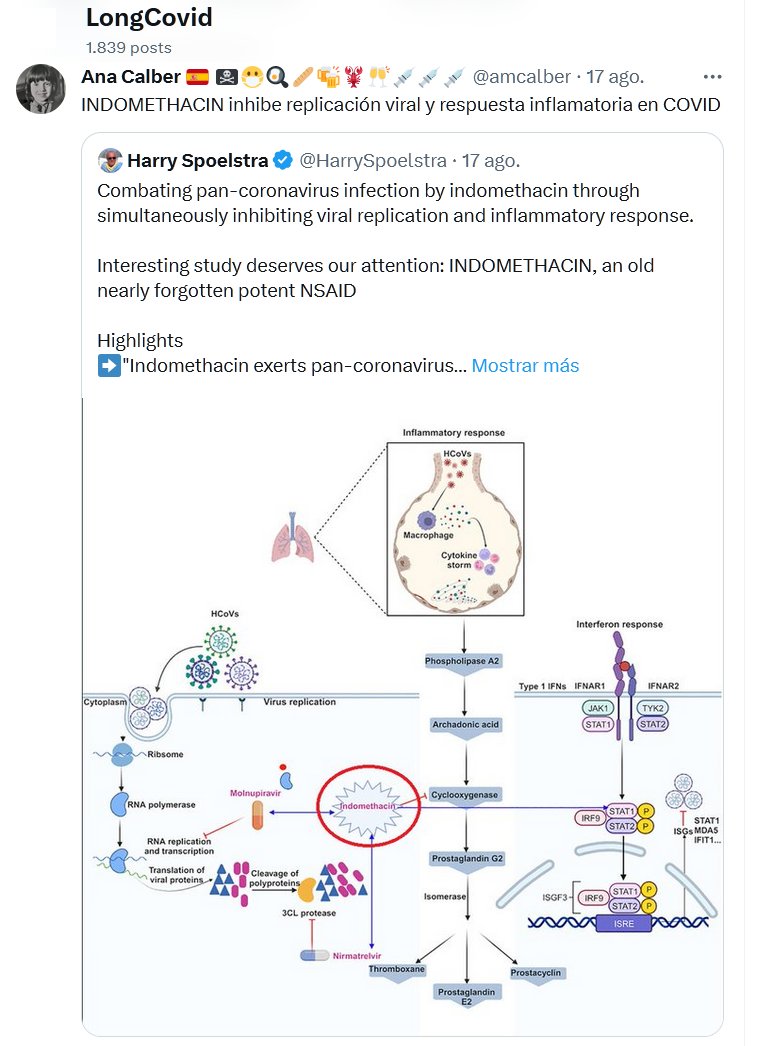Click the LongCovid header title

pos(149,18)
